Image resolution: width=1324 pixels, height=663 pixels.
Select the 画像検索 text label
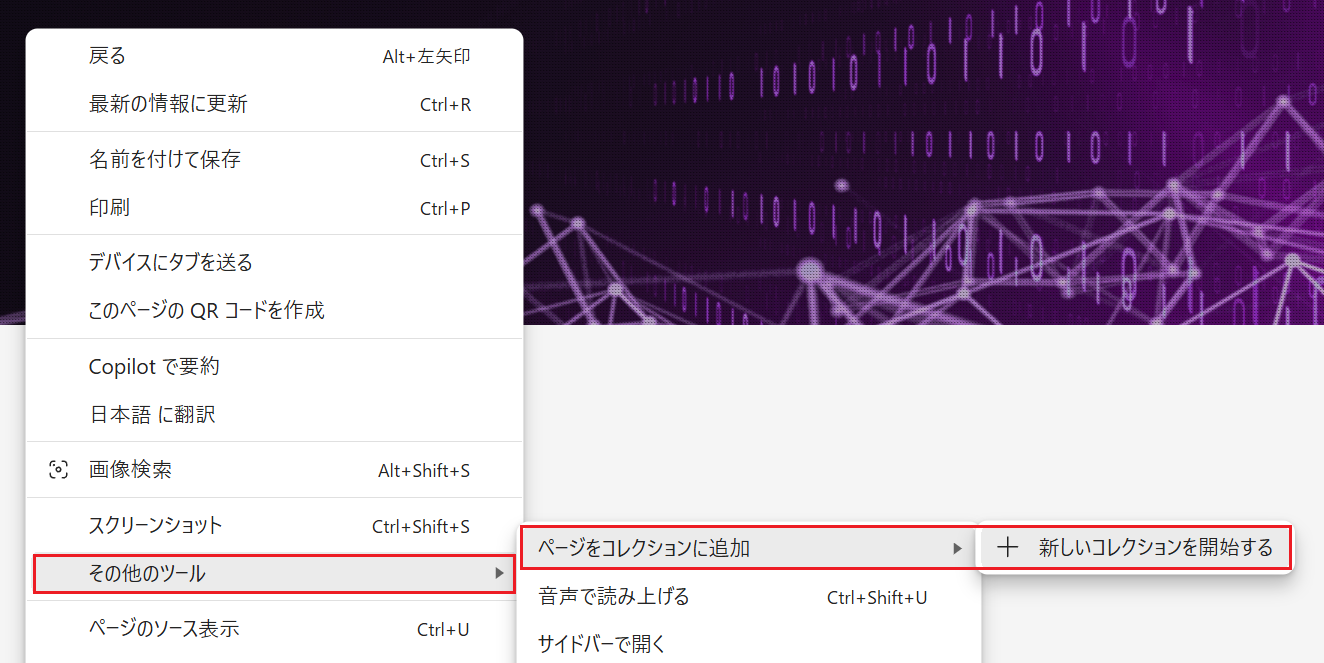(x=131, y=470)
